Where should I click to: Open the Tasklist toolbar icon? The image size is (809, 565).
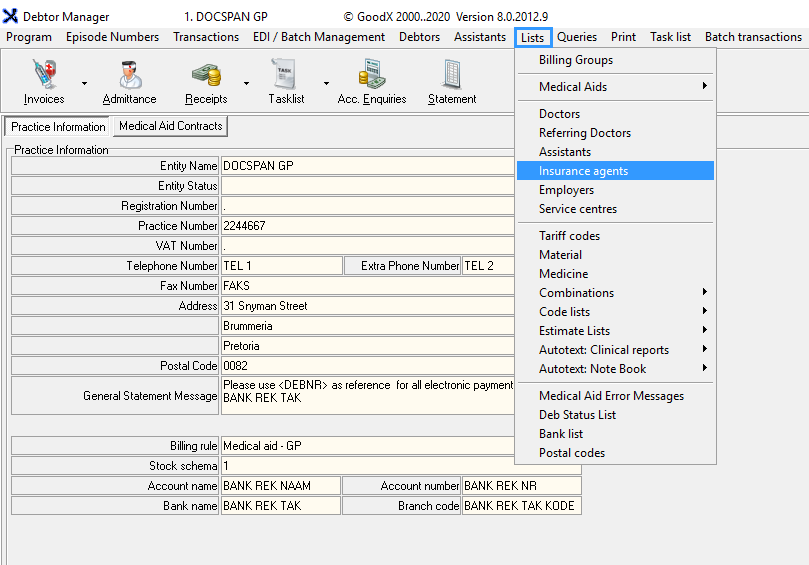[285, 75]
